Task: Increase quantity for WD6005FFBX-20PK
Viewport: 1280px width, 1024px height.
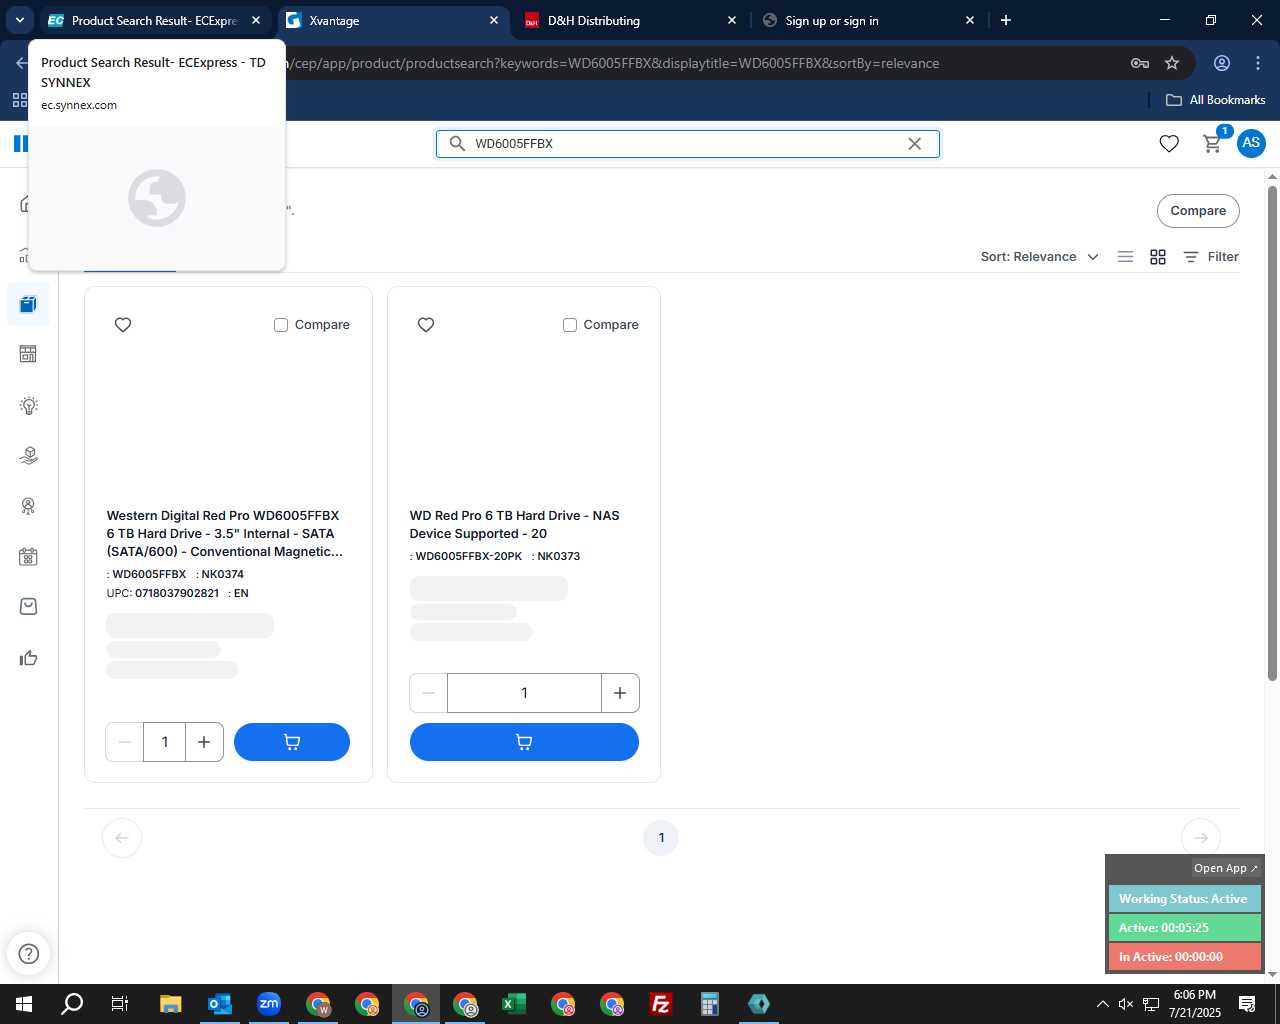Action: click(620, 693)
